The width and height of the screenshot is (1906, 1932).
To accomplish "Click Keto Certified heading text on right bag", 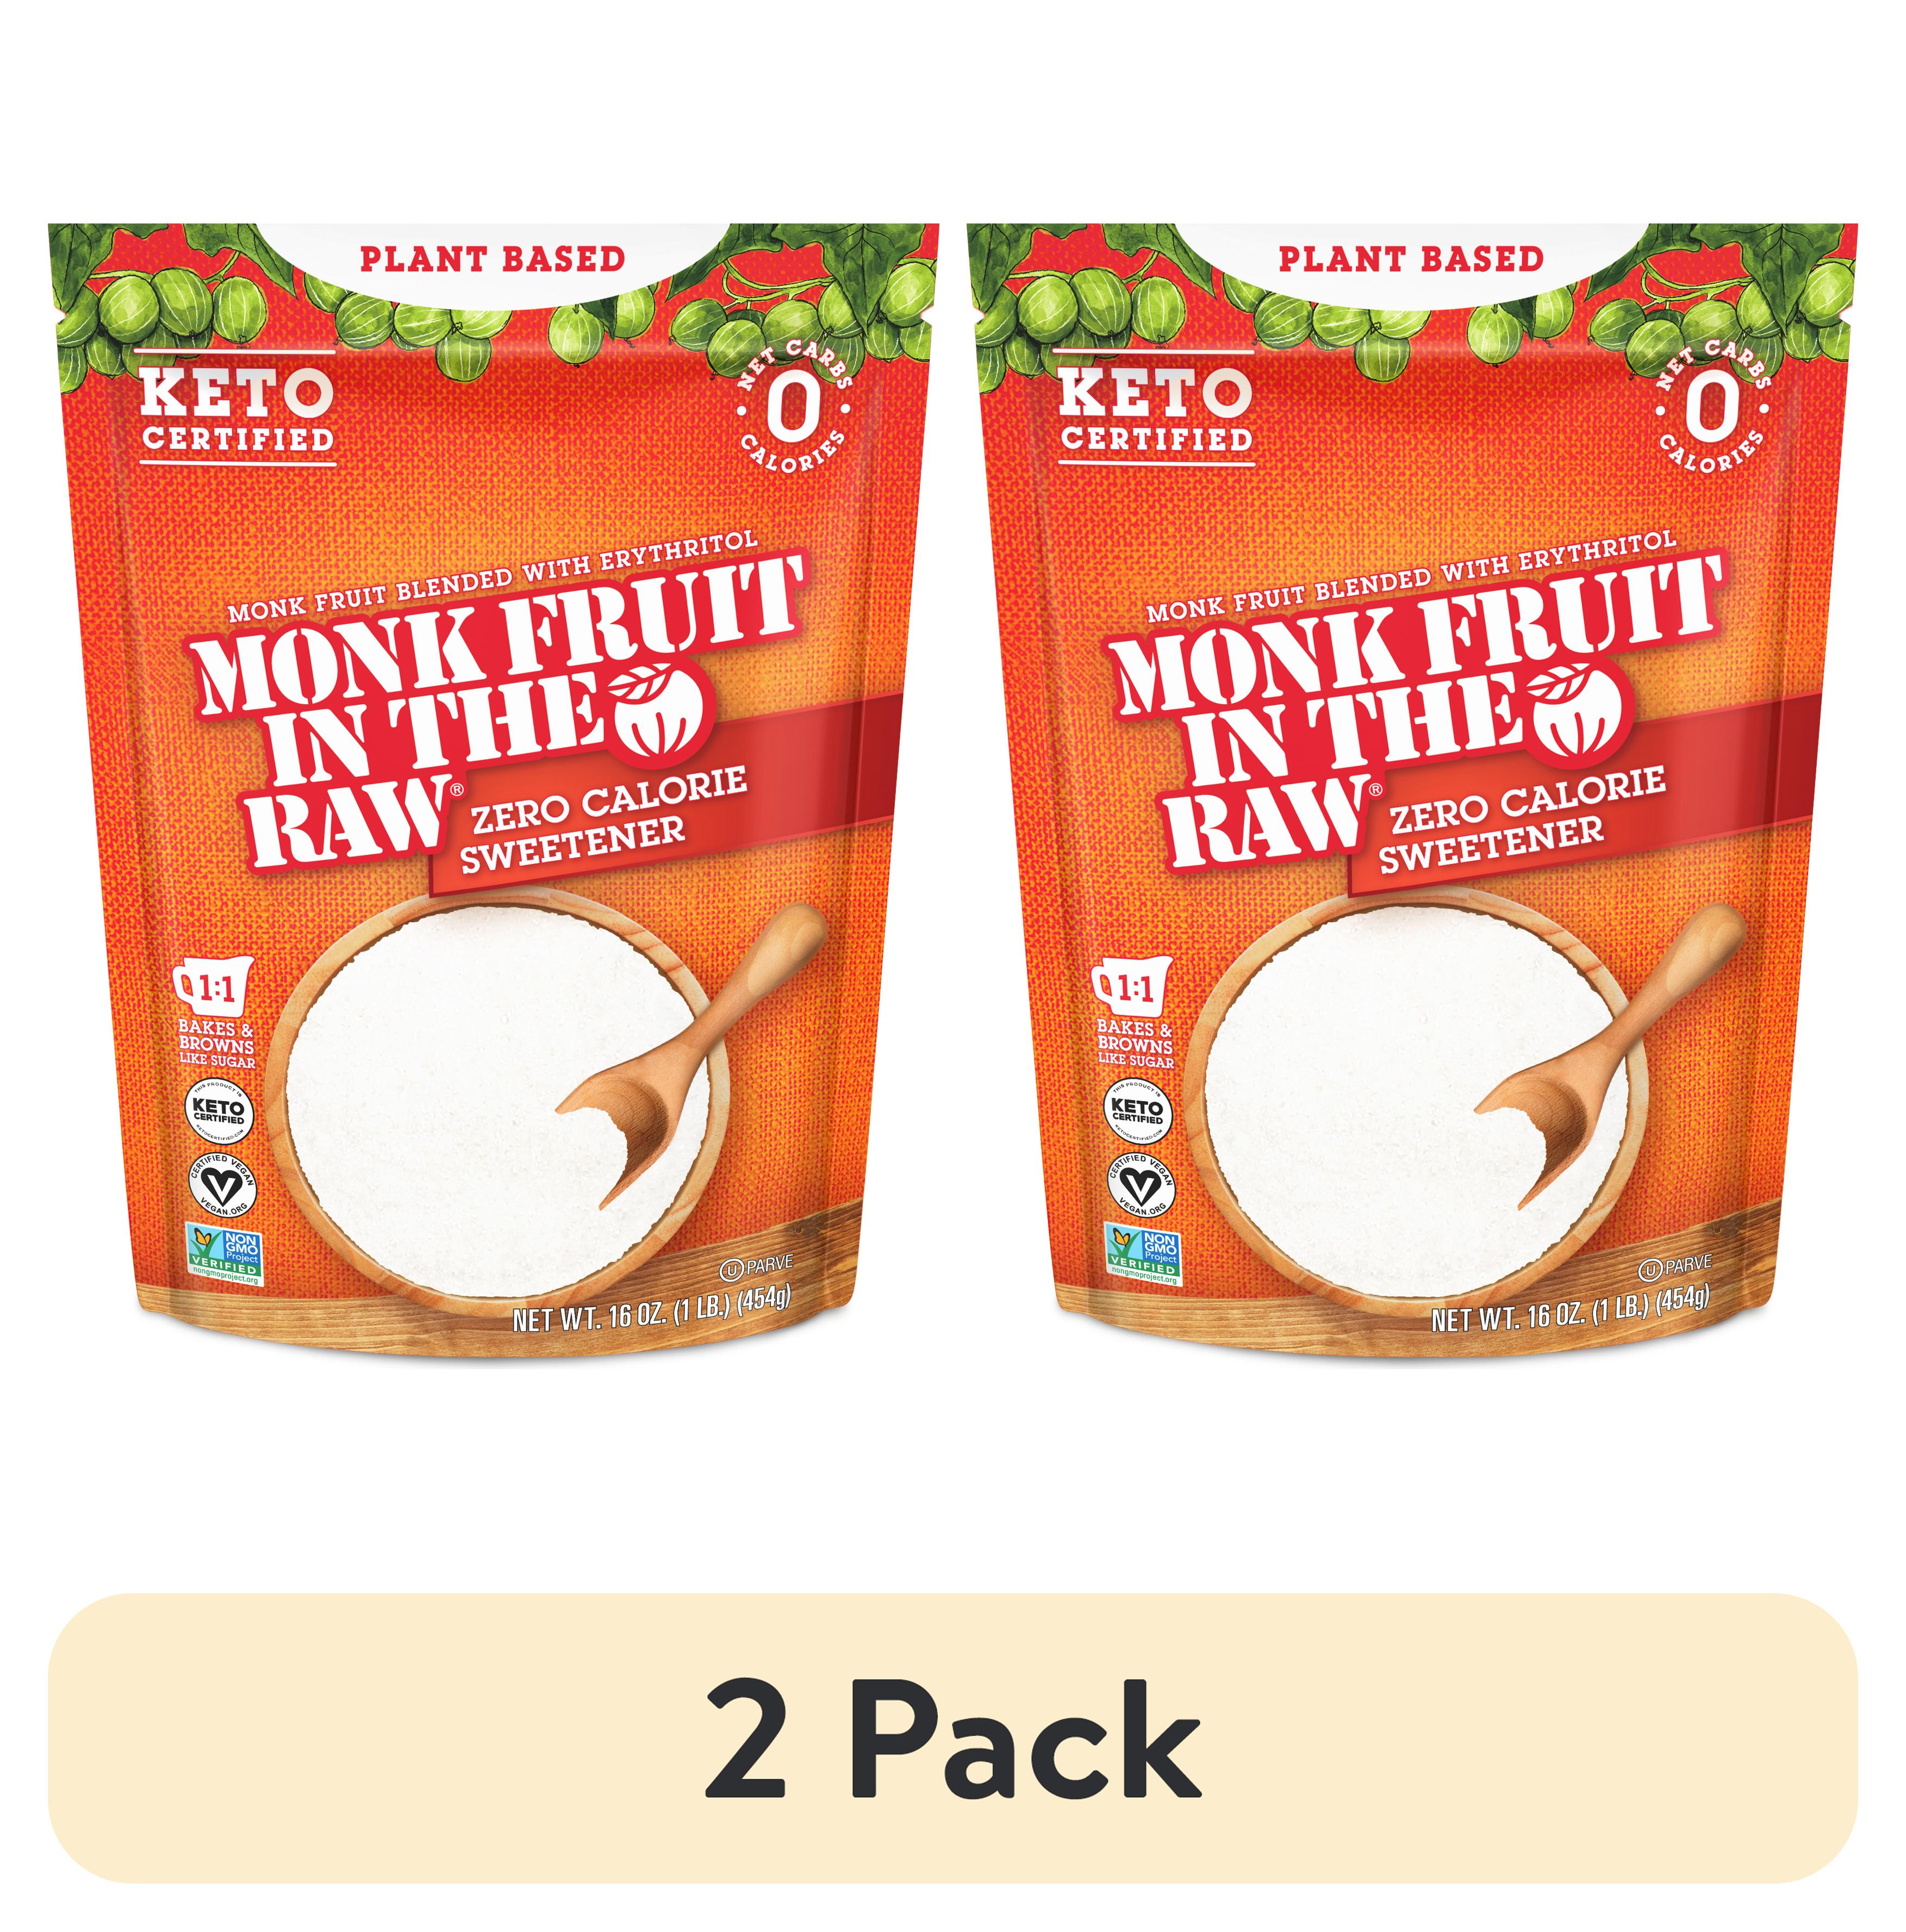I will (1156, 410).
